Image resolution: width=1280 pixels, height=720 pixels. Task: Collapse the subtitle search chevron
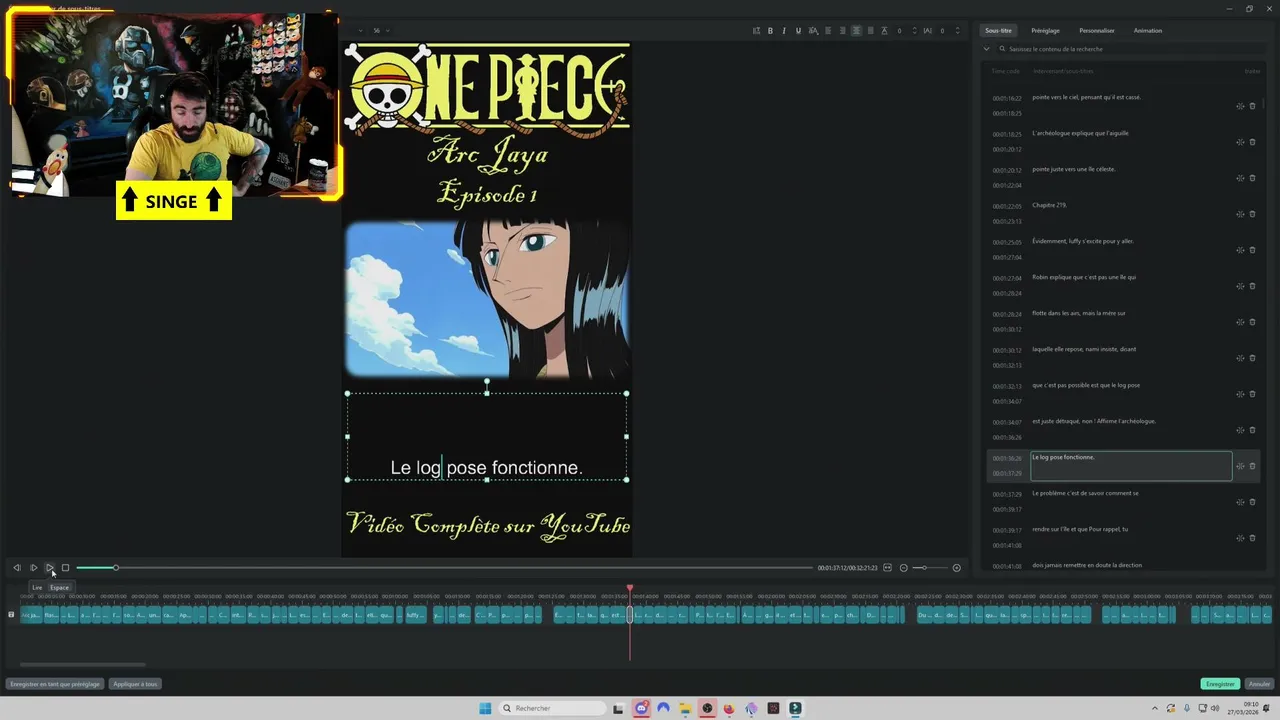click(x=987, y=48)
